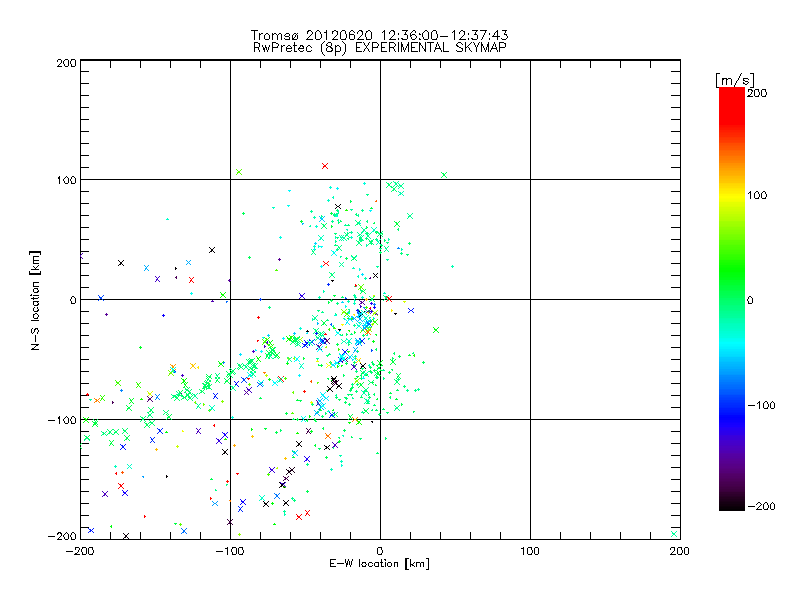Image resolution: width=800 pixels, height=600 pixels.
Task: Click the green X marker at bottom-right plot corner
Action: (674, 534)
